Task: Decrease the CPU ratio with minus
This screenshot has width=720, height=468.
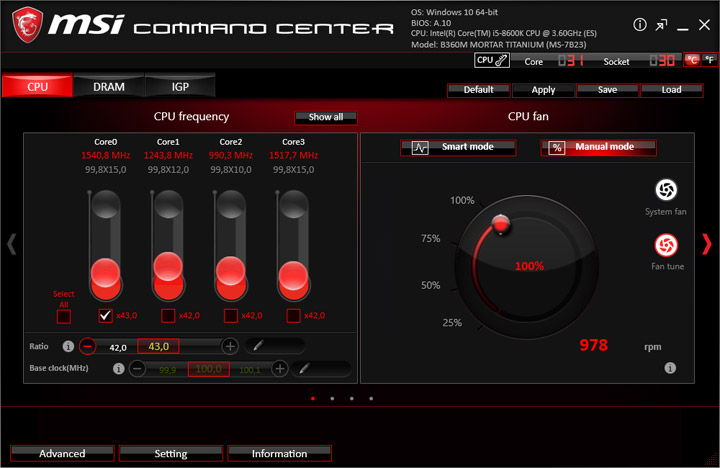Action: pyautogui.click(x=87, y=346)
